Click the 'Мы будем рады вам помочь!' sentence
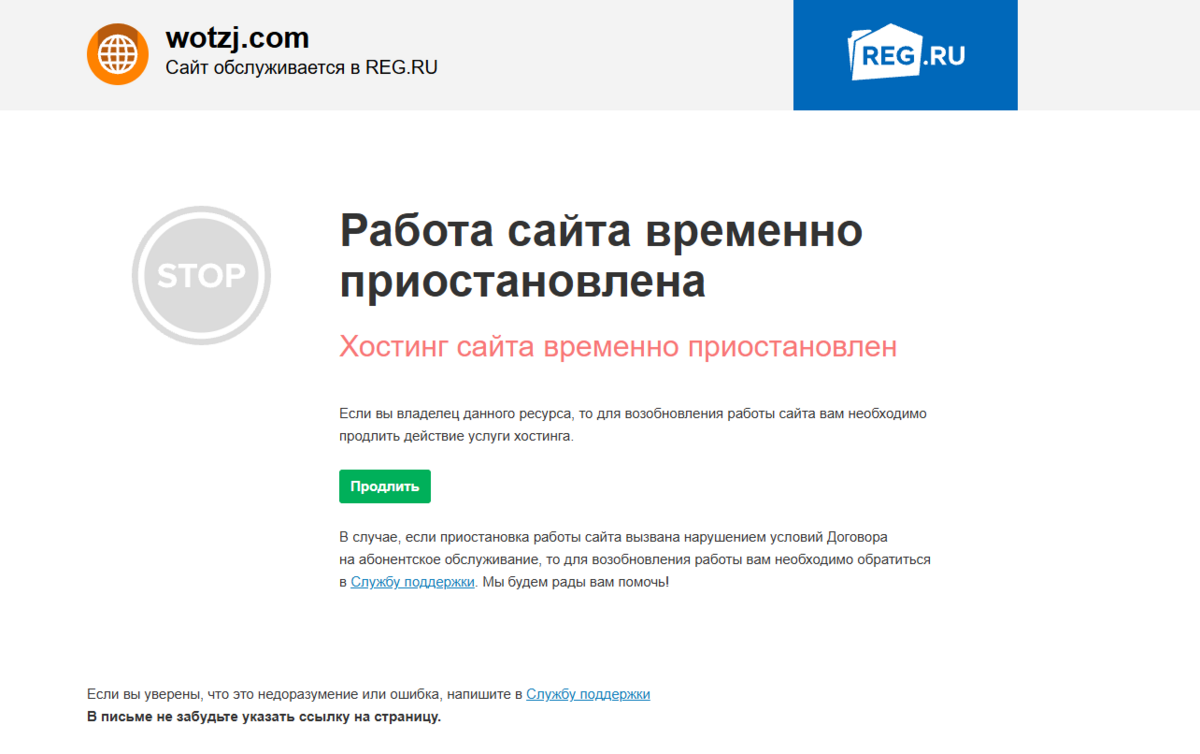The height and width of the screenshot is (754, 1200). (x=575, y=582)
